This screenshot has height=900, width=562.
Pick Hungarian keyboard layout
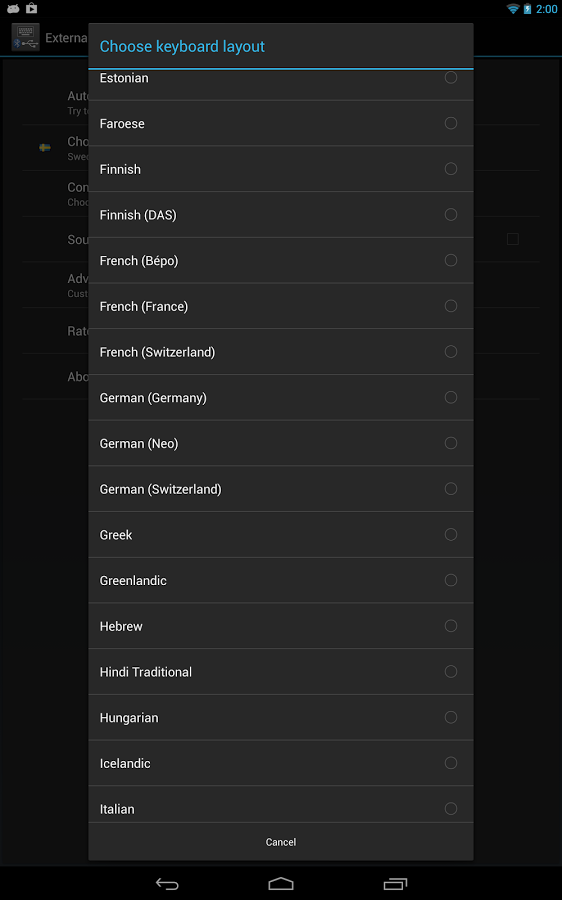tap(281, 717)
